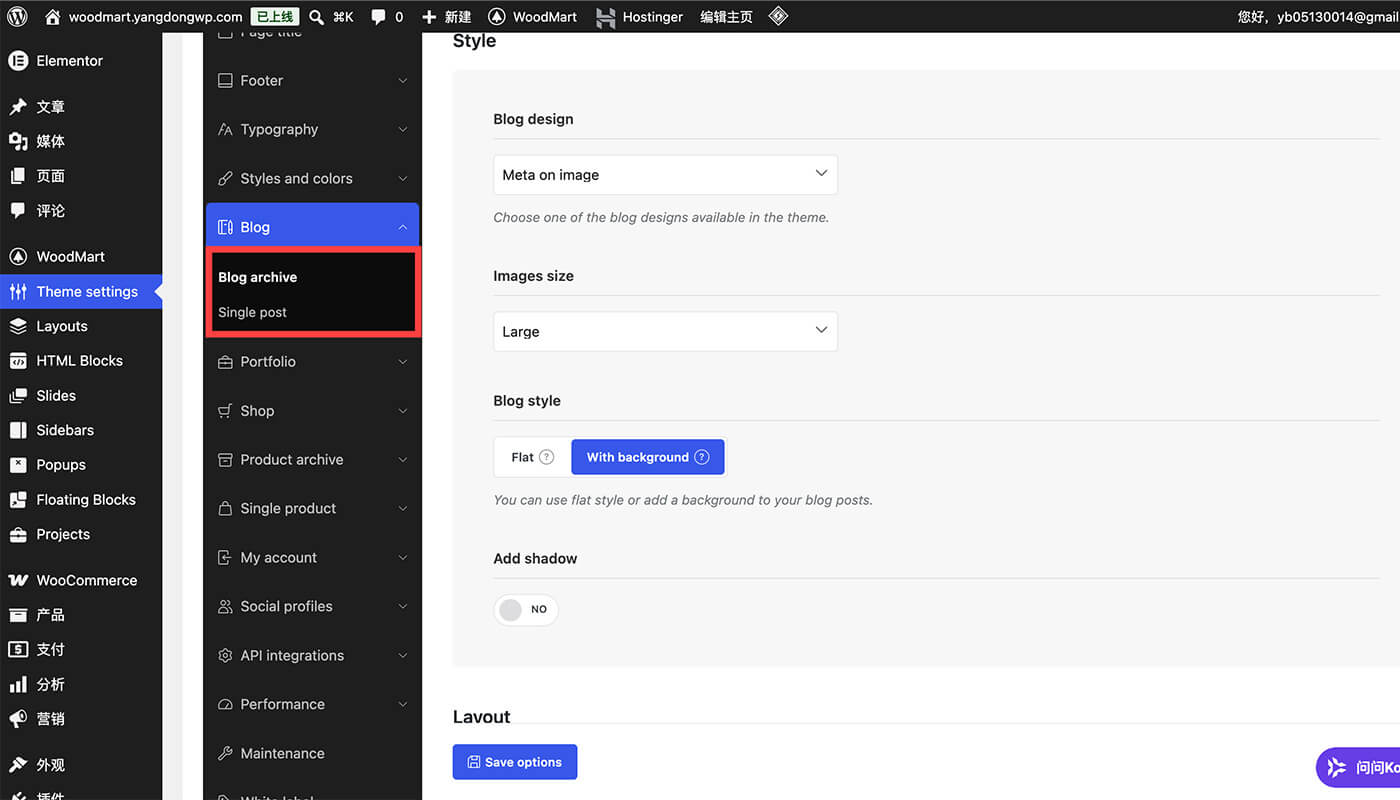
Task: Expand the Styles and colors section
Action: click(x=312, y=179)
